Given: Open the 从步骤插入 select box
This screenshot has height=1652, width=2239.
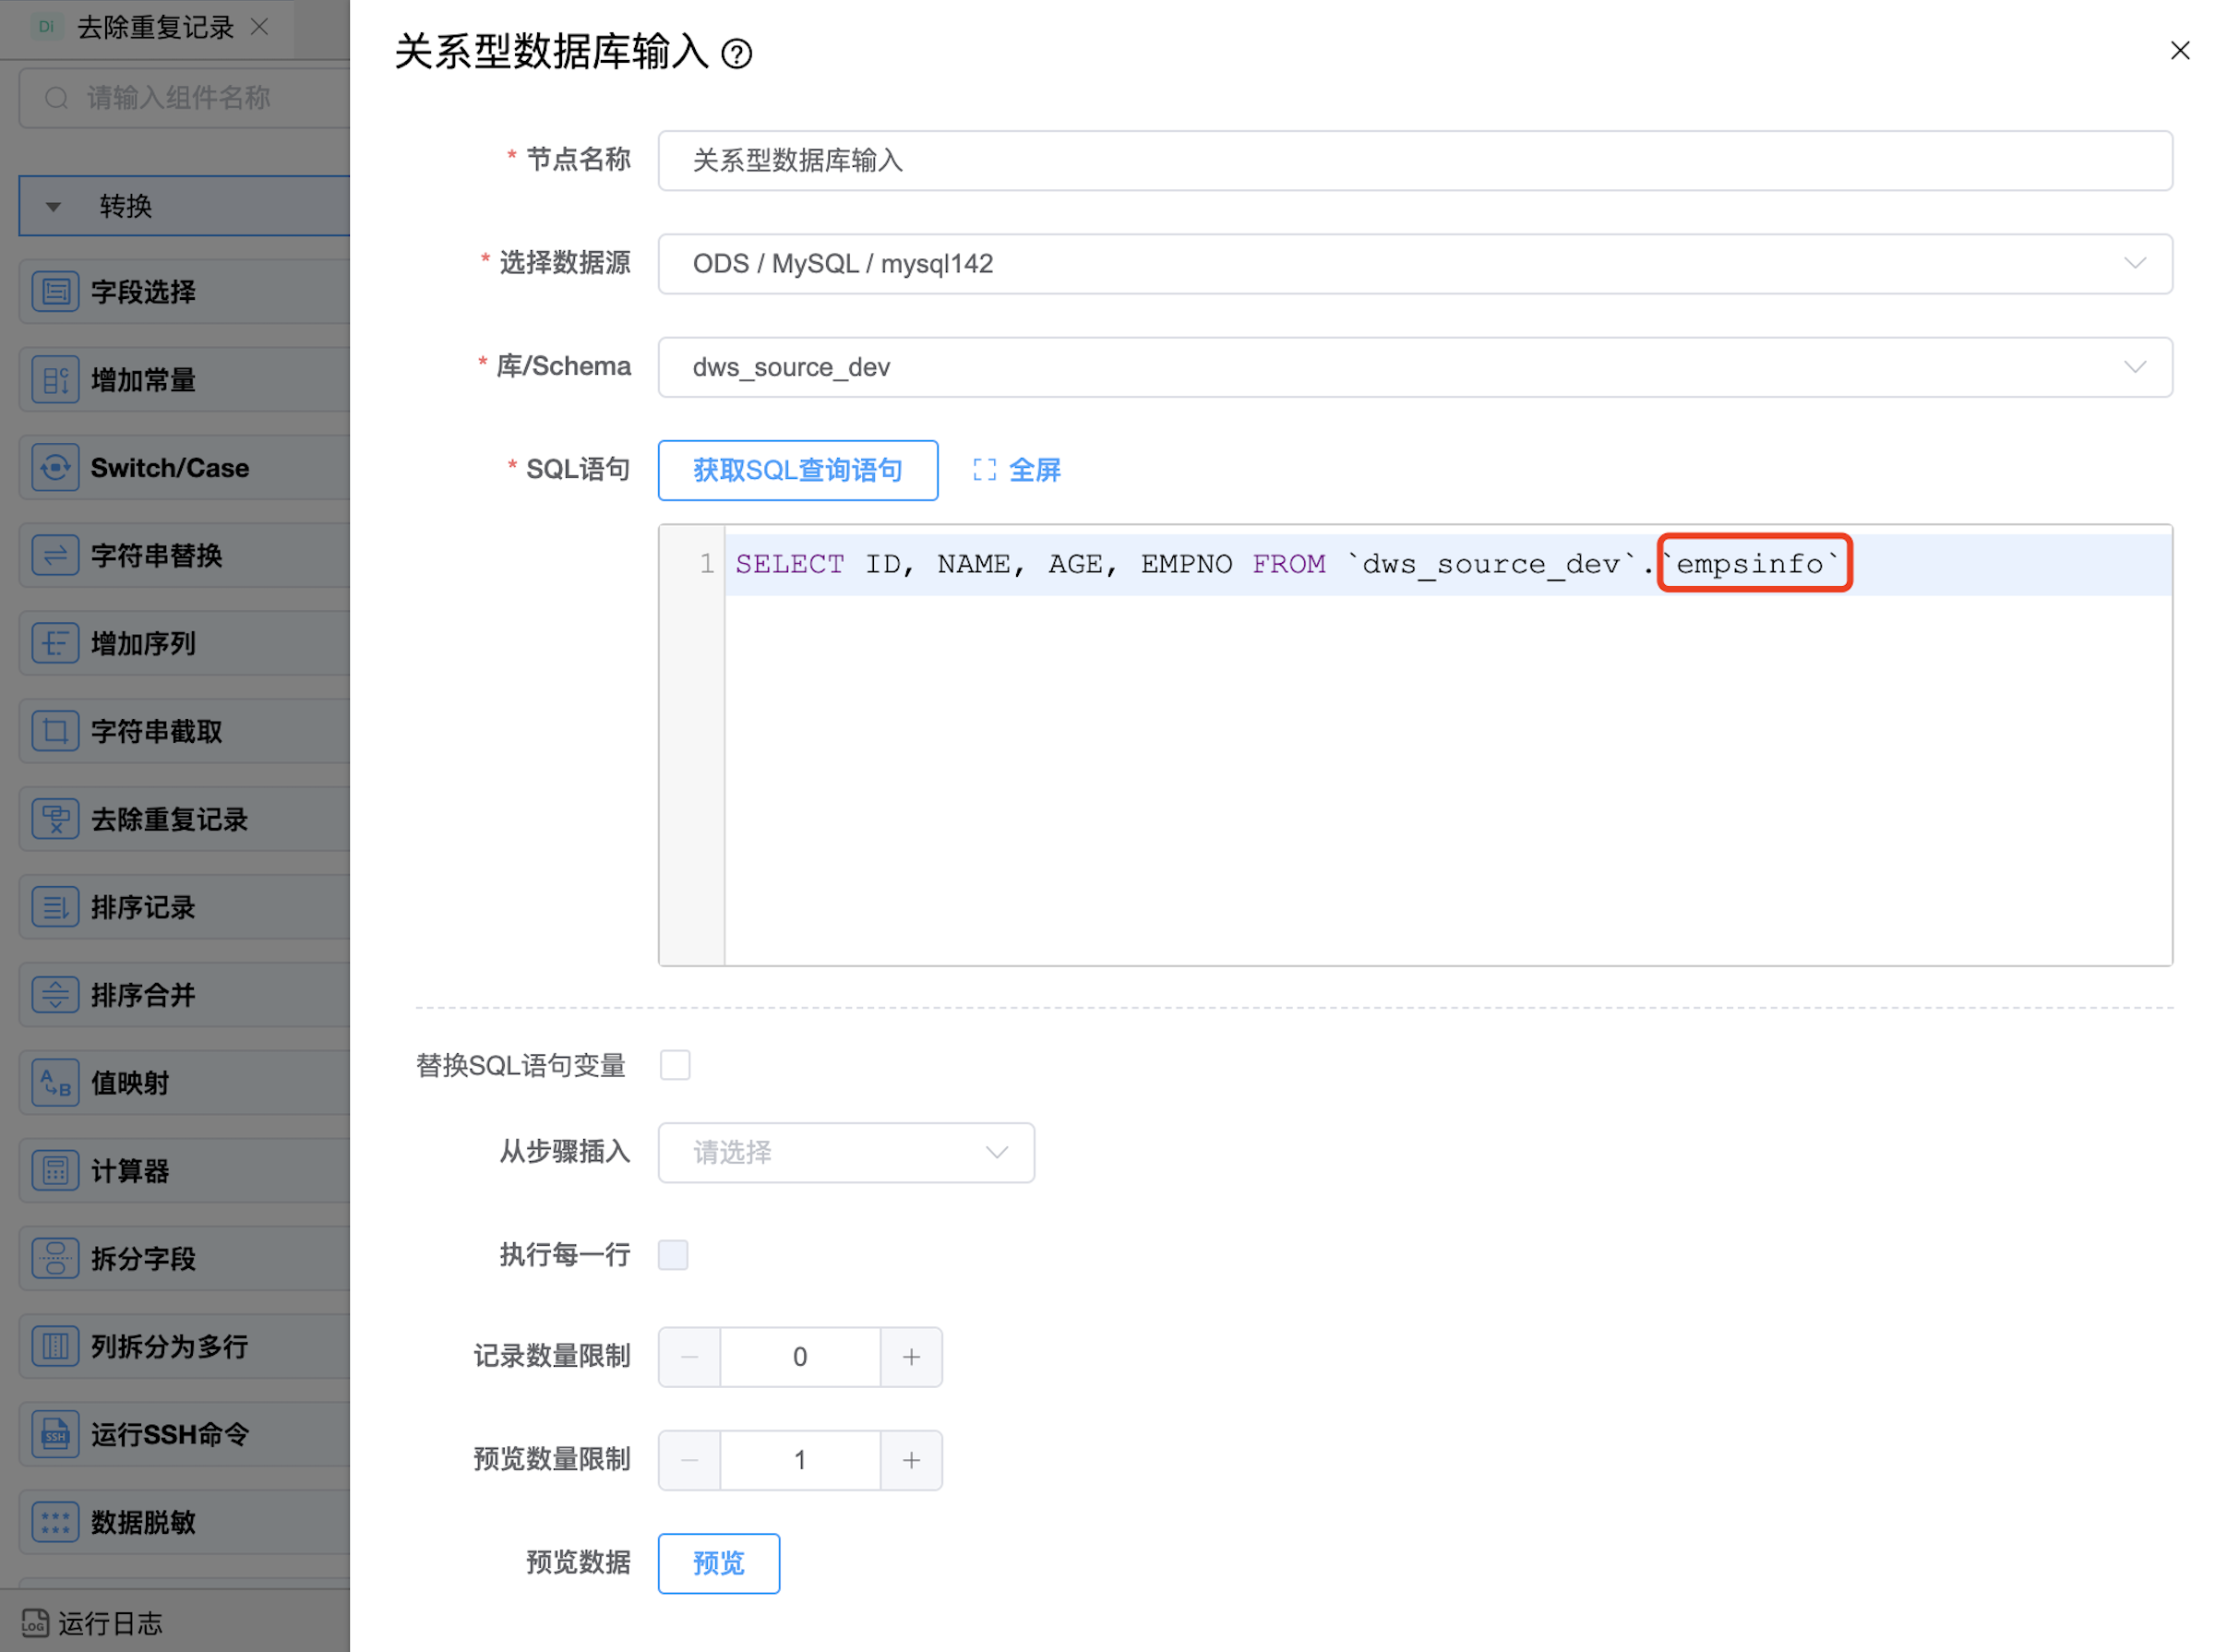Looking at the screenshot, I should click(x=846, y=1153).
